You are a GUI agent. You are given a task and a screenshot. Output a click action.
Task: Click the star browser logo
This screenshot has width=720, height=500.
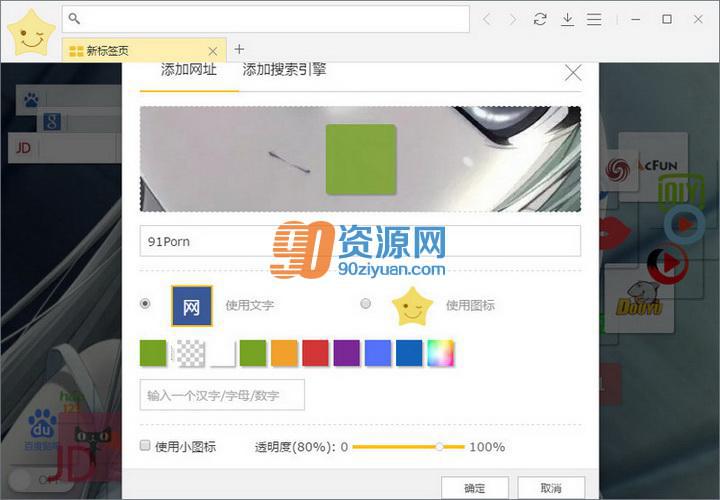(x=32, y=33)
